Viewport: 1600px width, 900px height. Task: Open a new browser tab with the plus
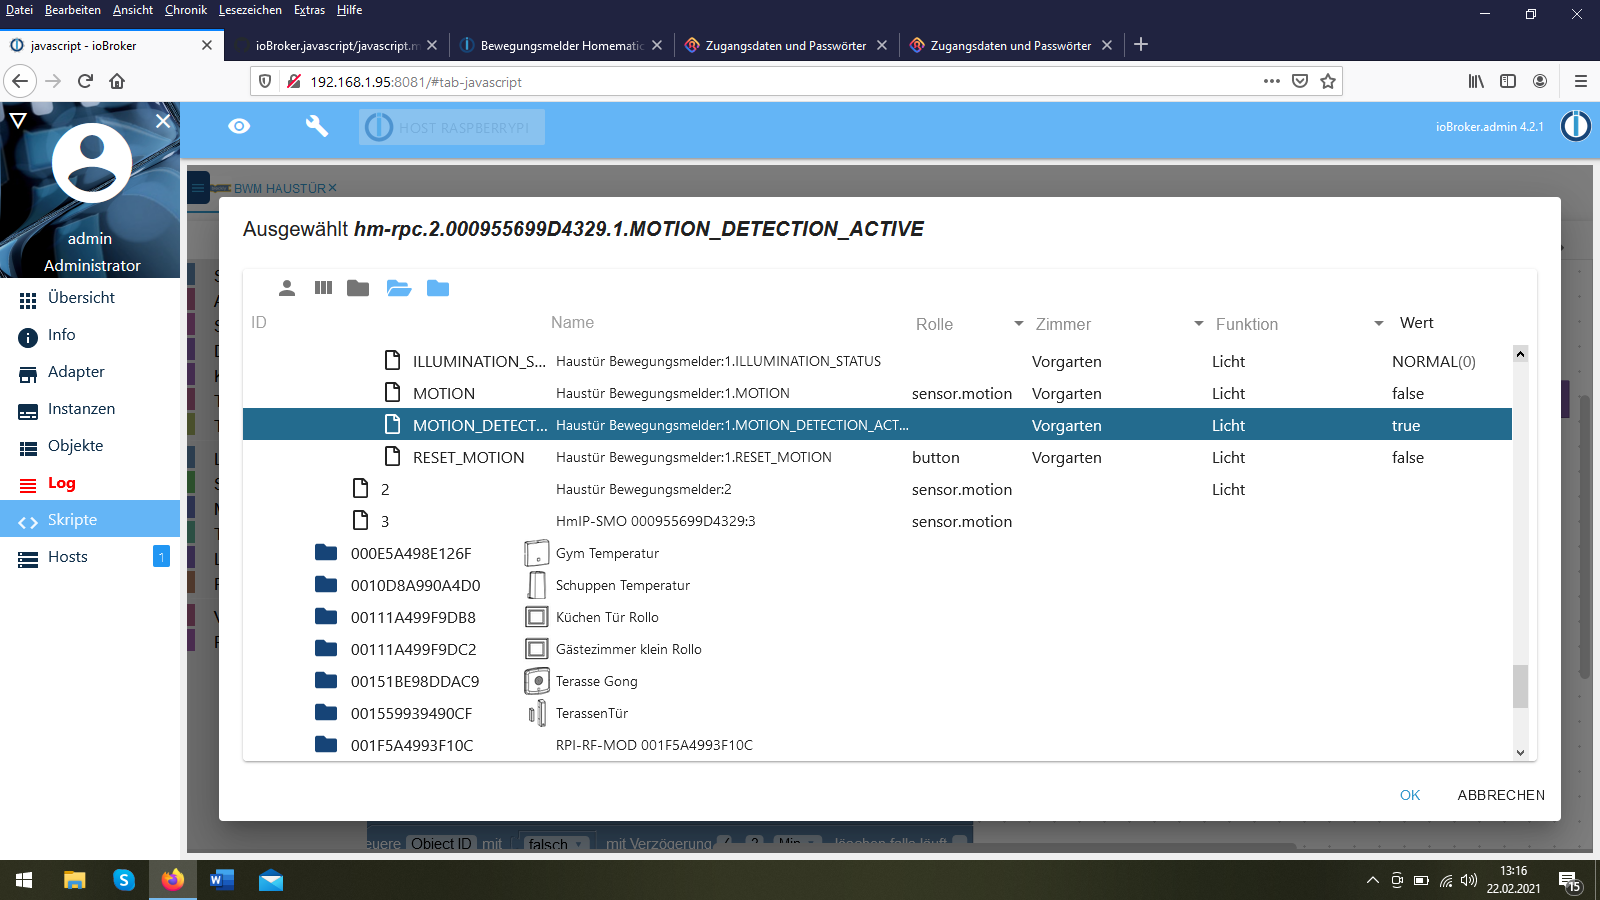point(1141,44)
